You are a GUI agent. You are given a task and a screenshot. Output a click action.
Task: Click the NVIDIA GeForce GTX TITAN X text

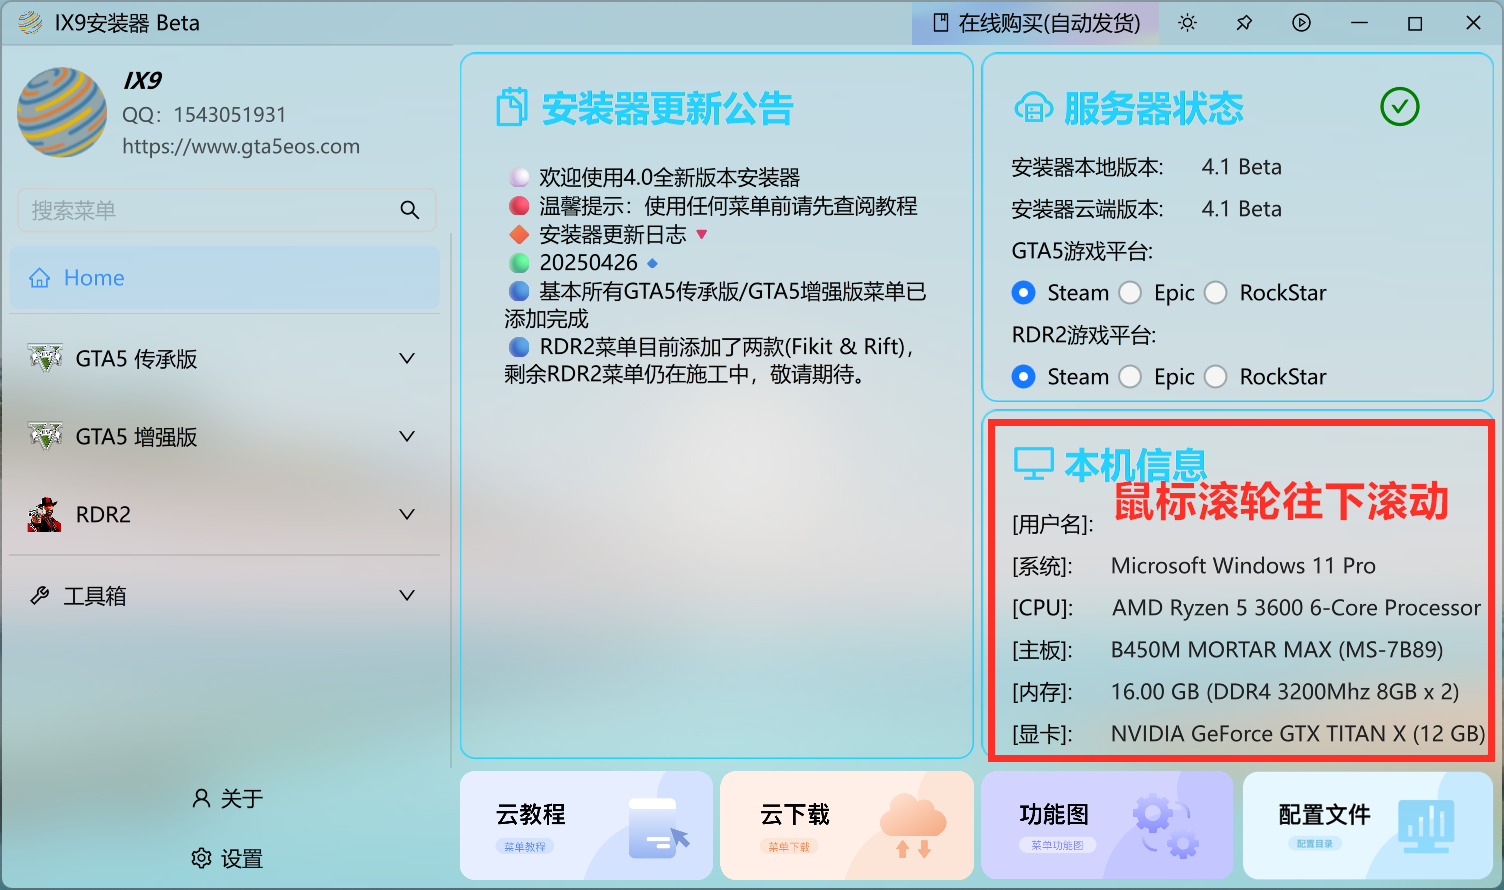[x=1298, y=734]
